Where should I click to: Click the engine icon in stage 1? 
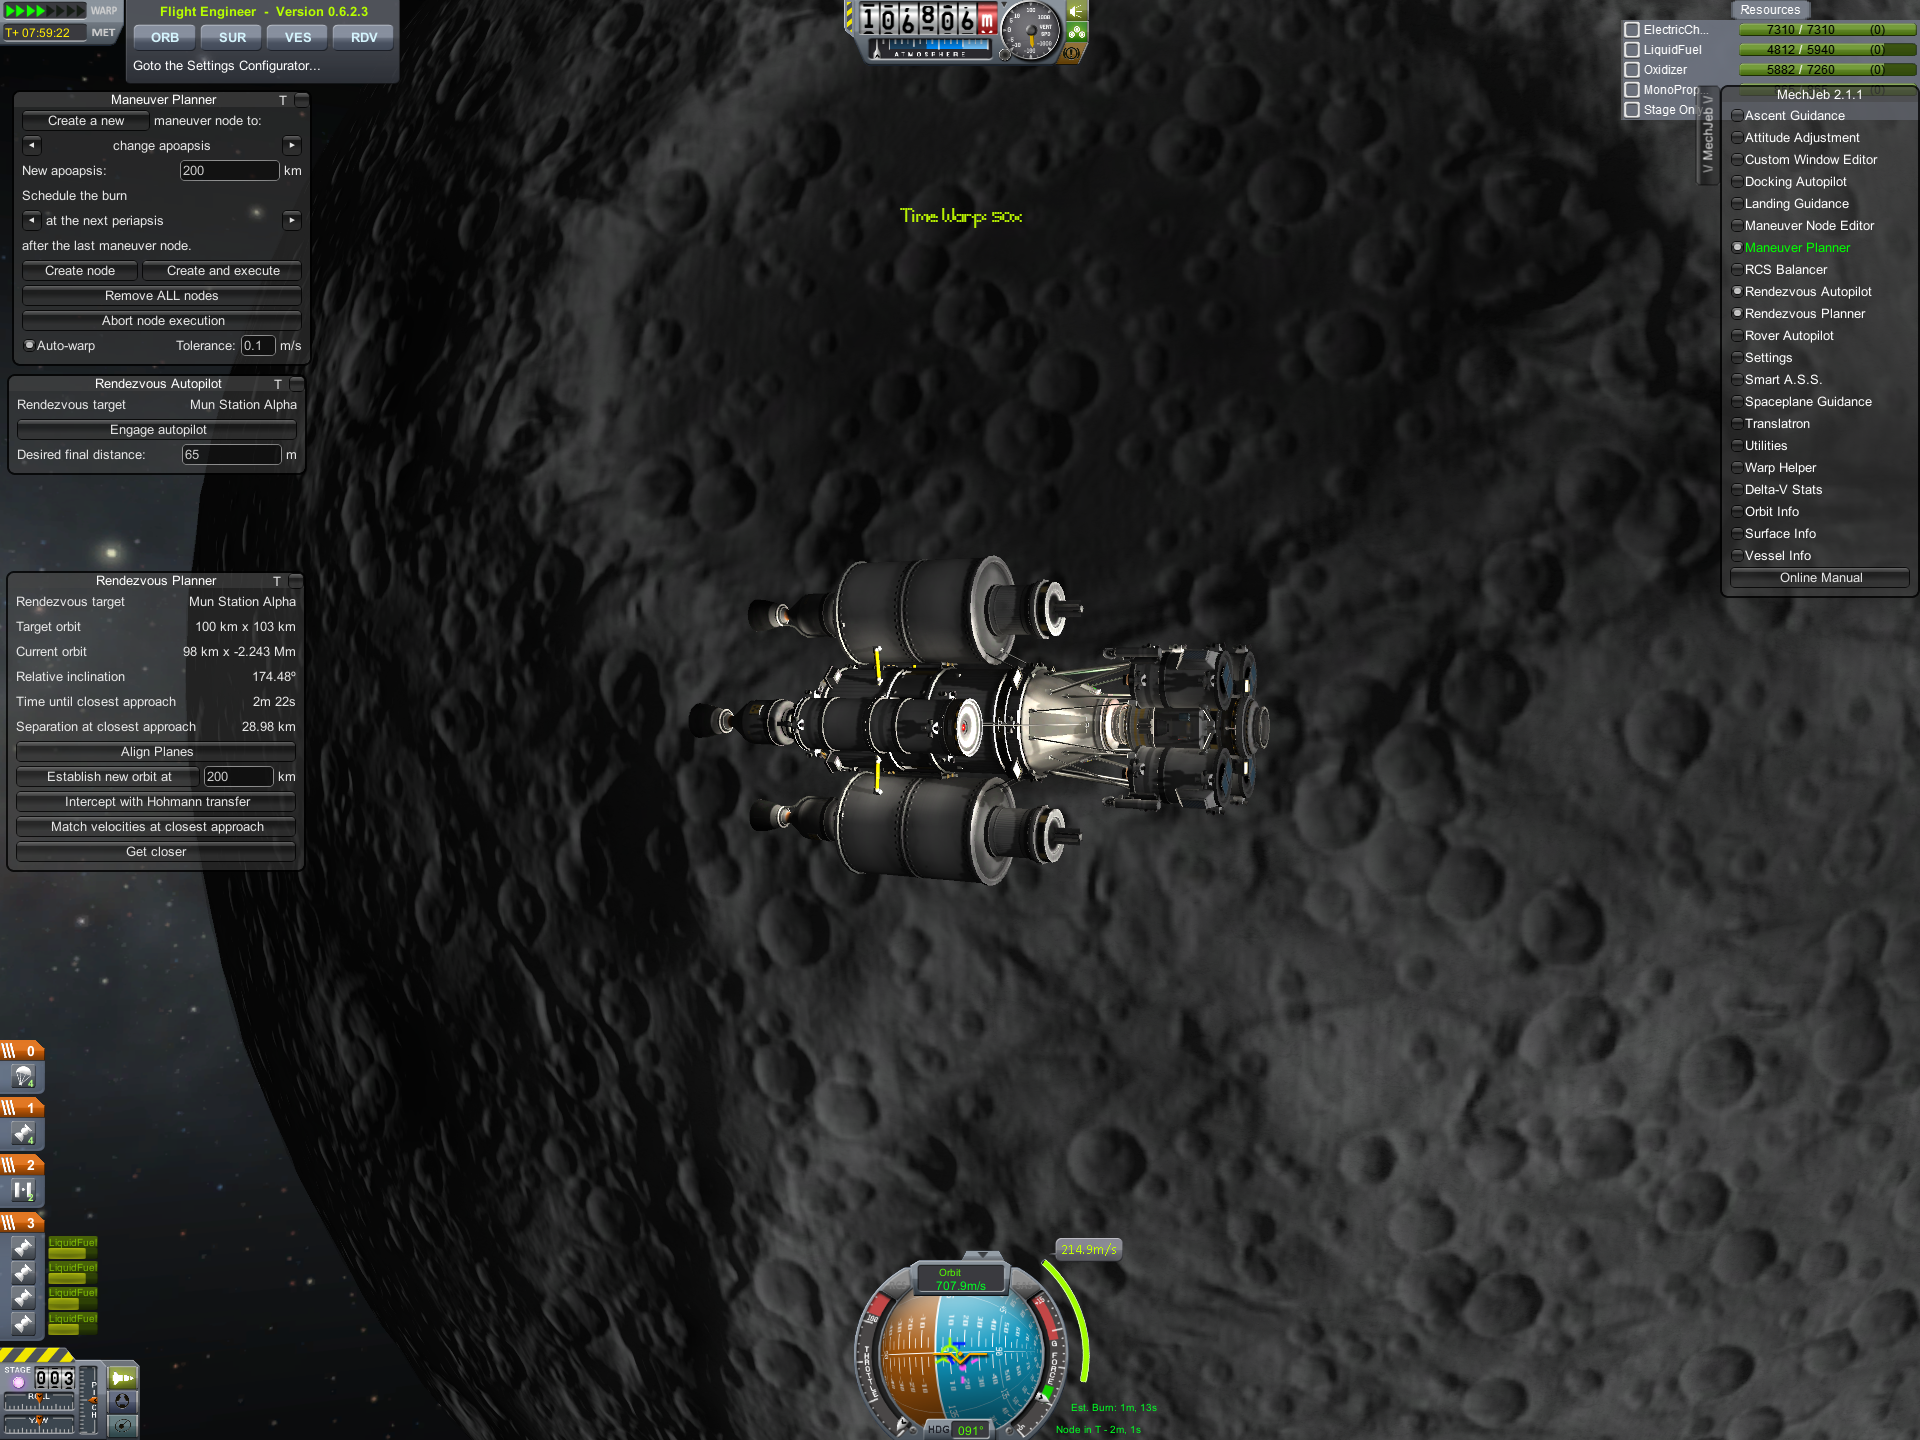[23, 1134]
